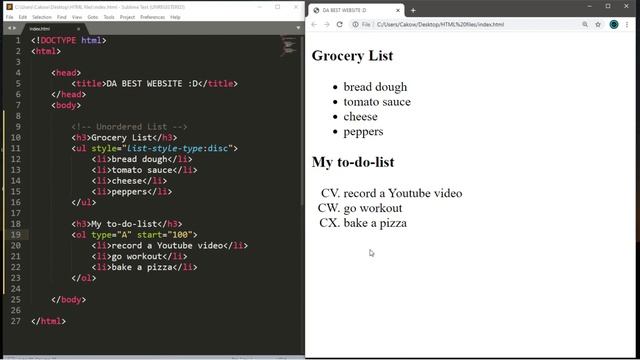Click the site info icon in address bar

(356, 24)
